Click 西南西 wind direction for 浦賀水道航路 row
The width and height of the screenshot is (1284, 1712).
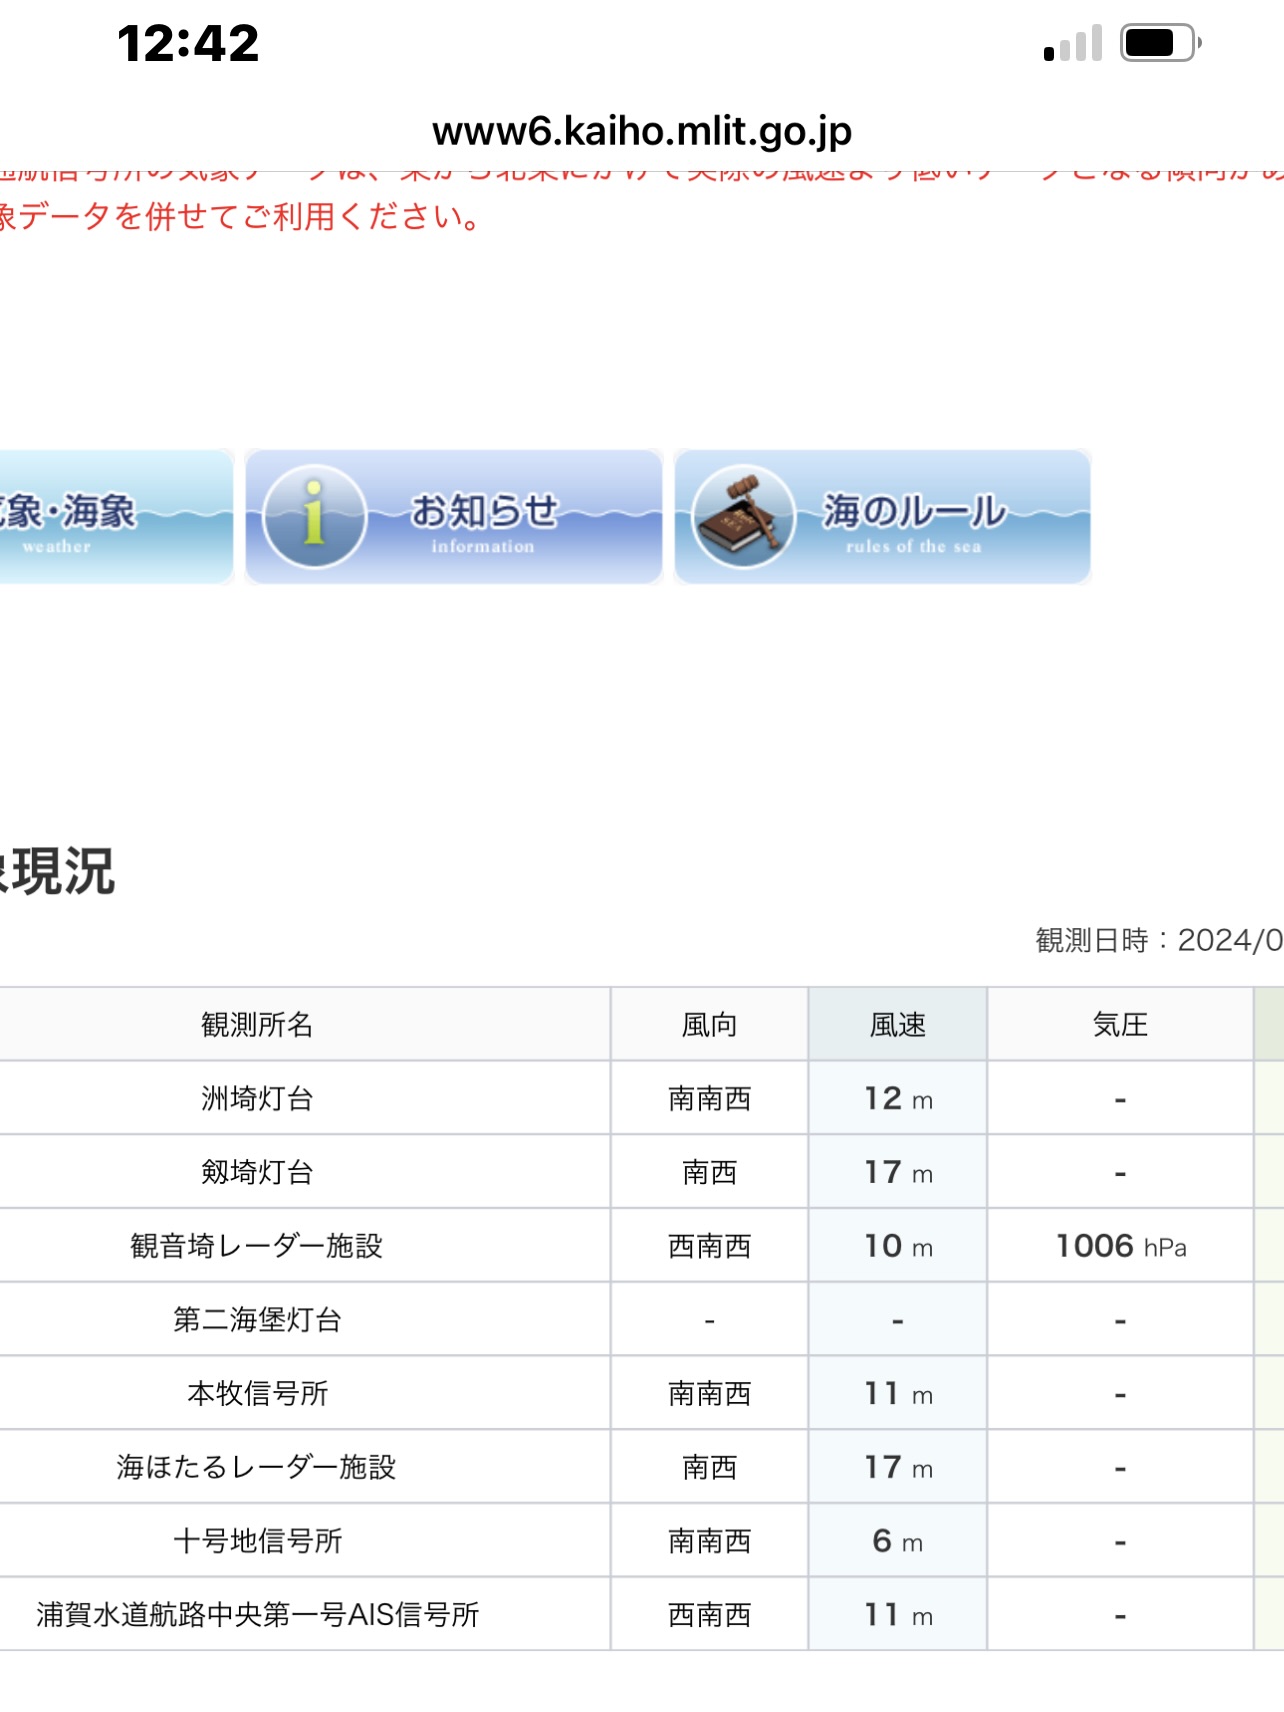click(x=709, y=1615)
